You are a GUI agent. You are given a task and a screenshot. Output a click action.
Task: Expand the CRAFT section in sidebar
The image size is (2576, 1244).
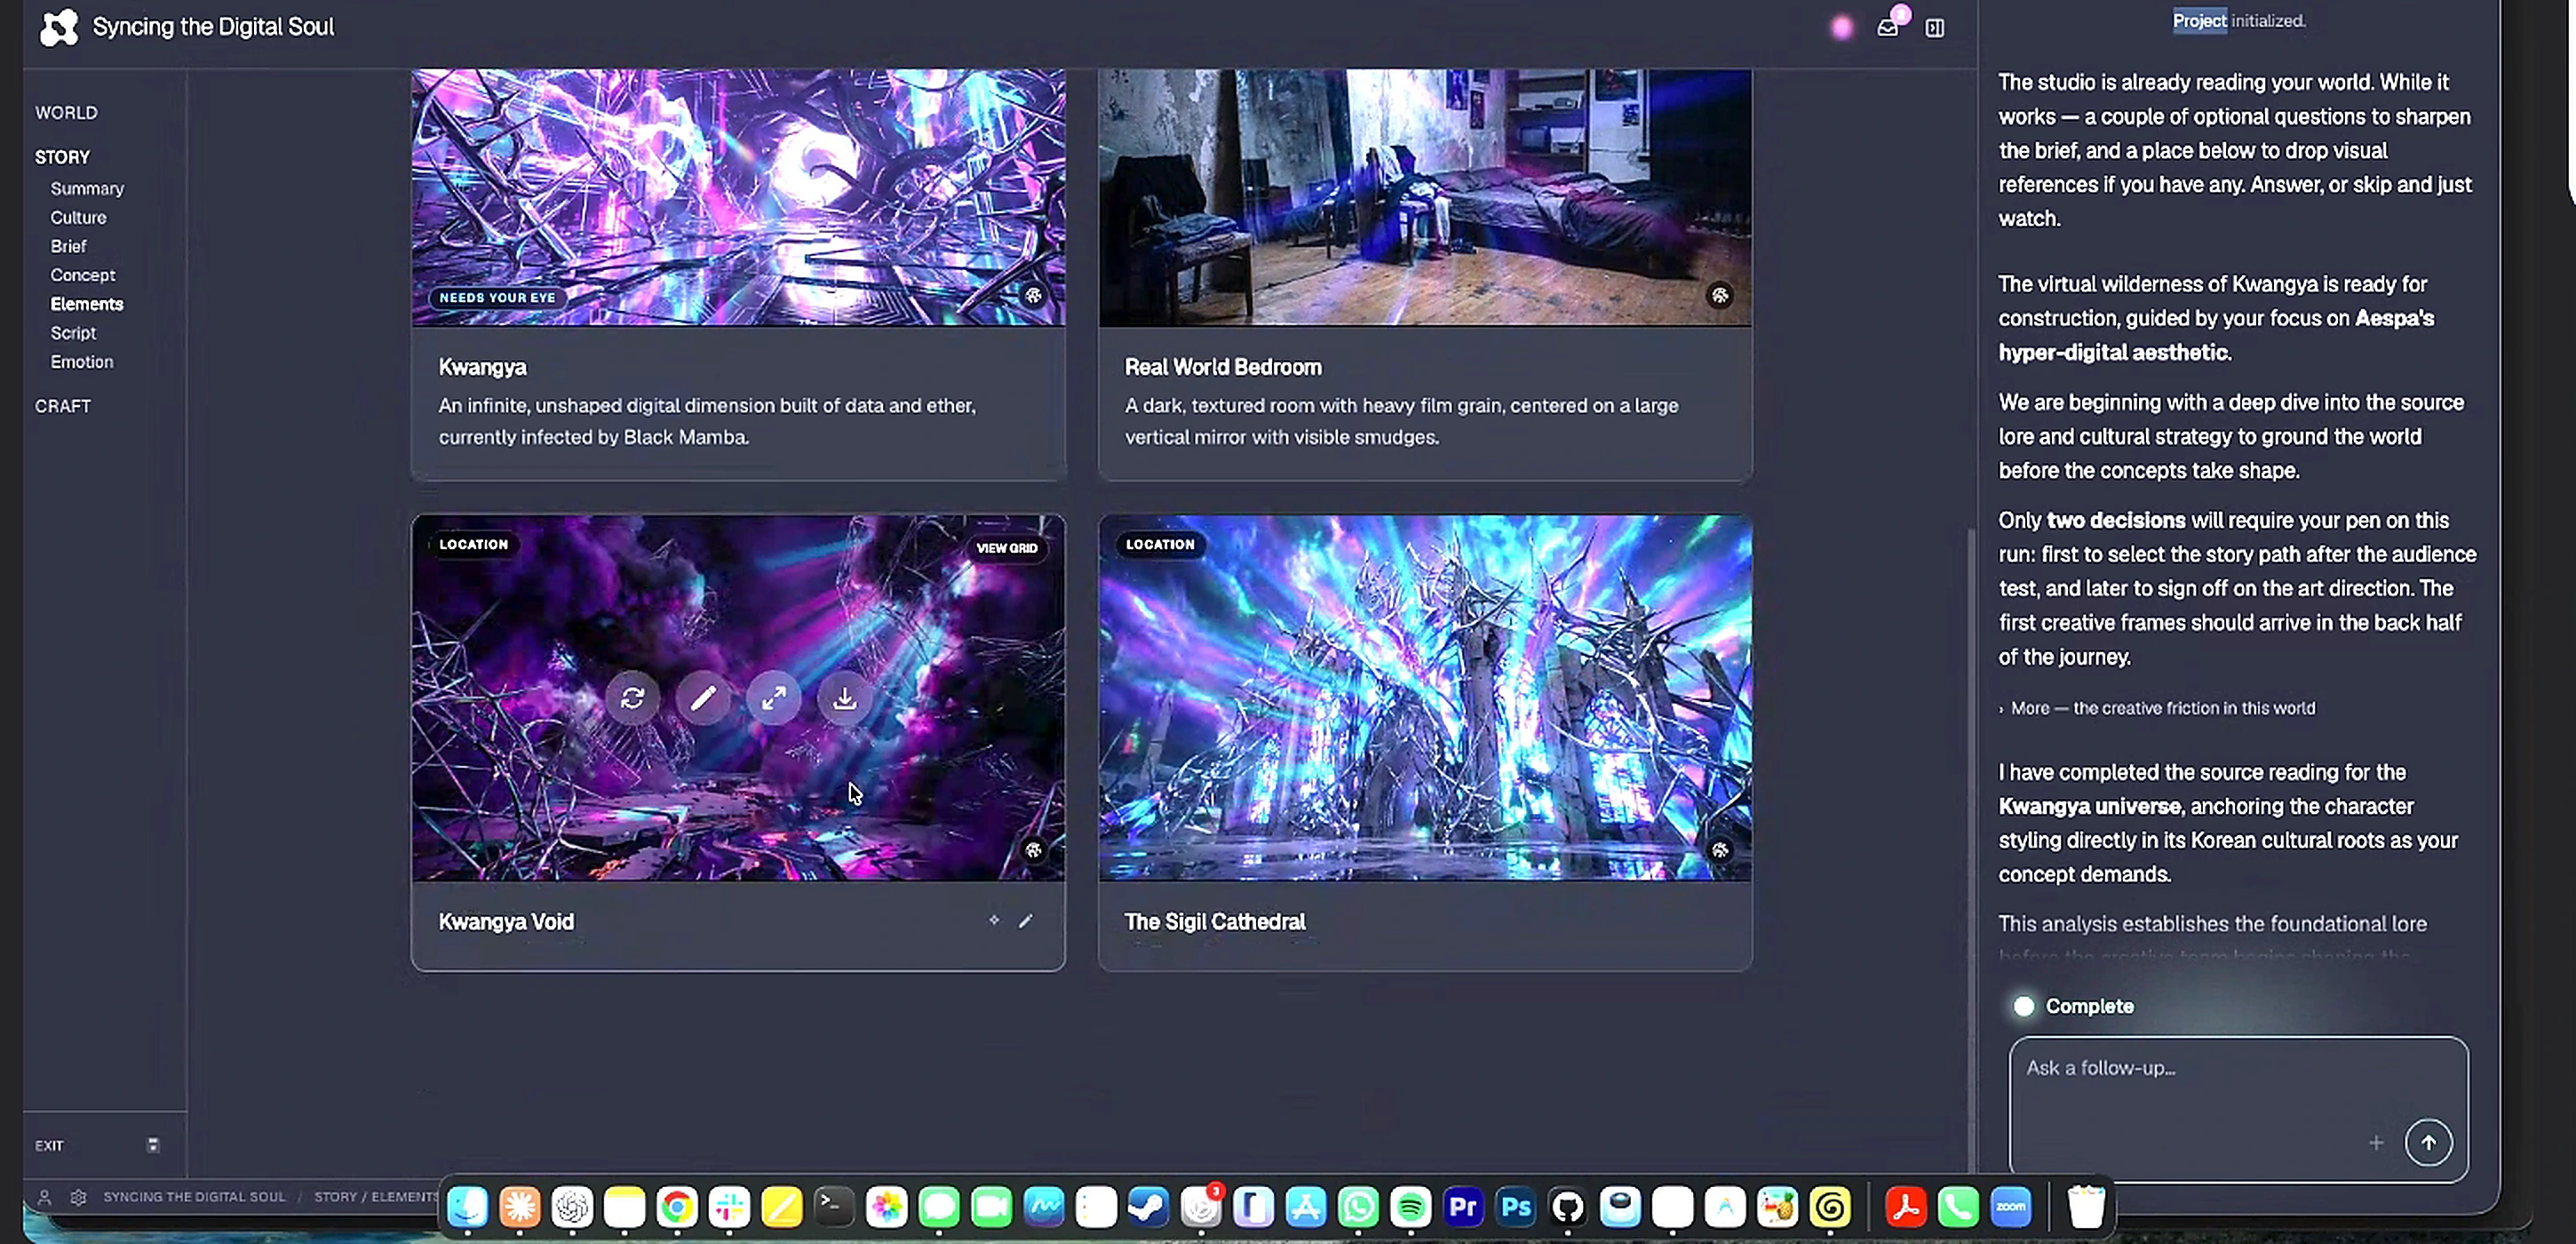[x=63, y=406]
